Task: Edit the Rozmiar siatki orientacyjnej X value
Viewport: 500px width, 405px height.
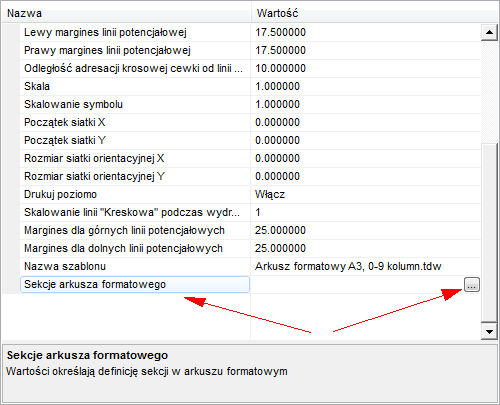Action: point(366,159)
